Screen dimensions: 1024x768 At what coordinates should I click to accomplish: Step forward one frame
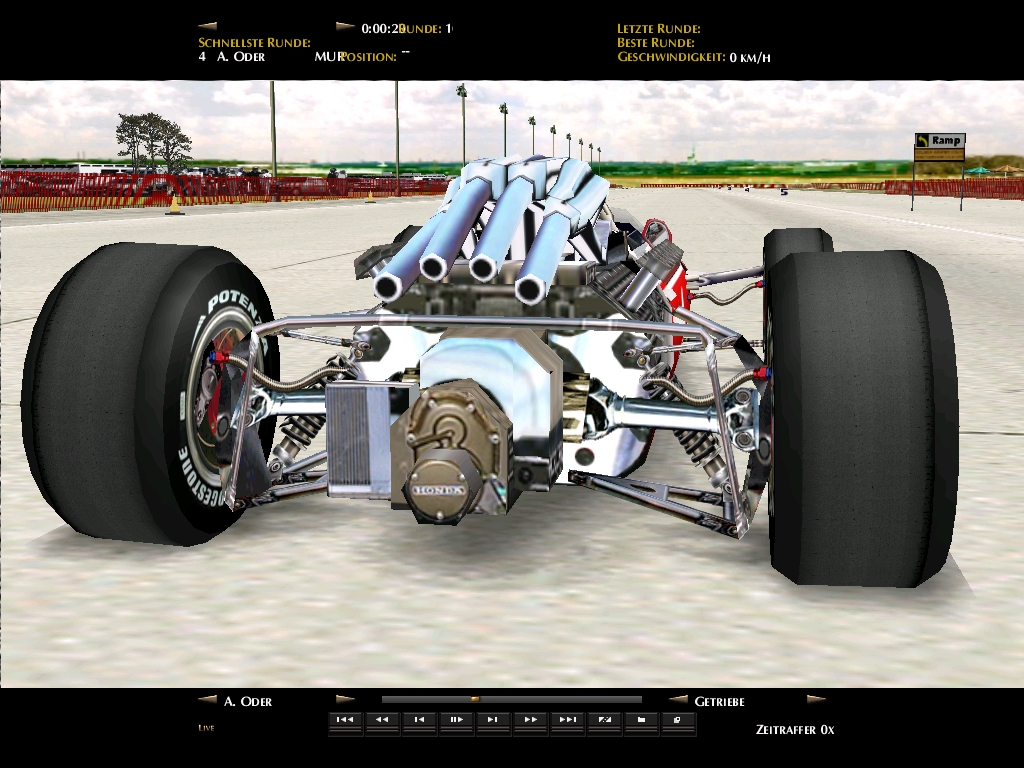(x=493, y=719)
